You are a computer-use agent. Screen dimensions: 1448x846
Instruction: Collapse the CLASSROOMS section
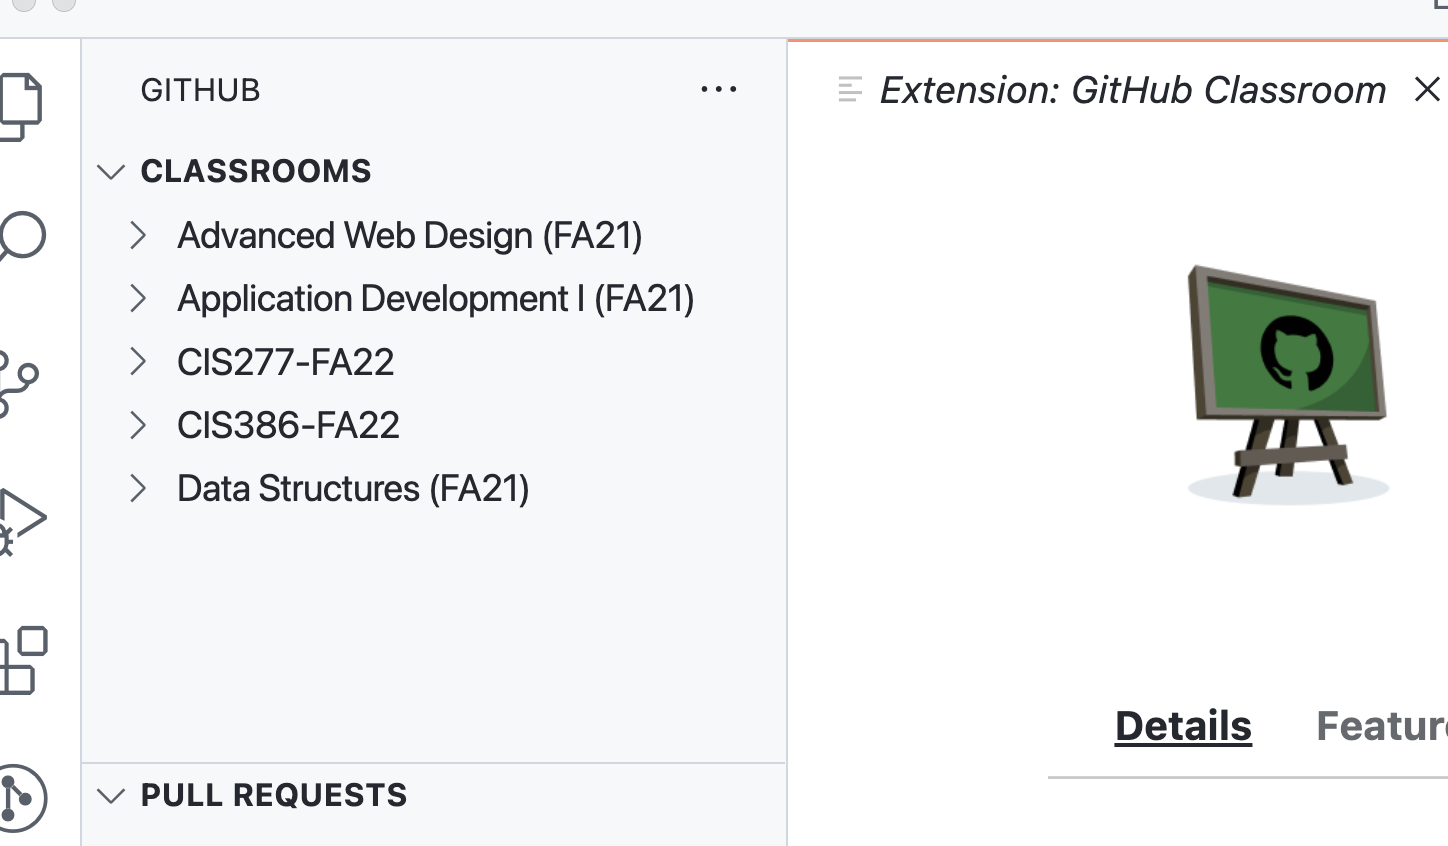pyautogui.click(x=111, y=171)
